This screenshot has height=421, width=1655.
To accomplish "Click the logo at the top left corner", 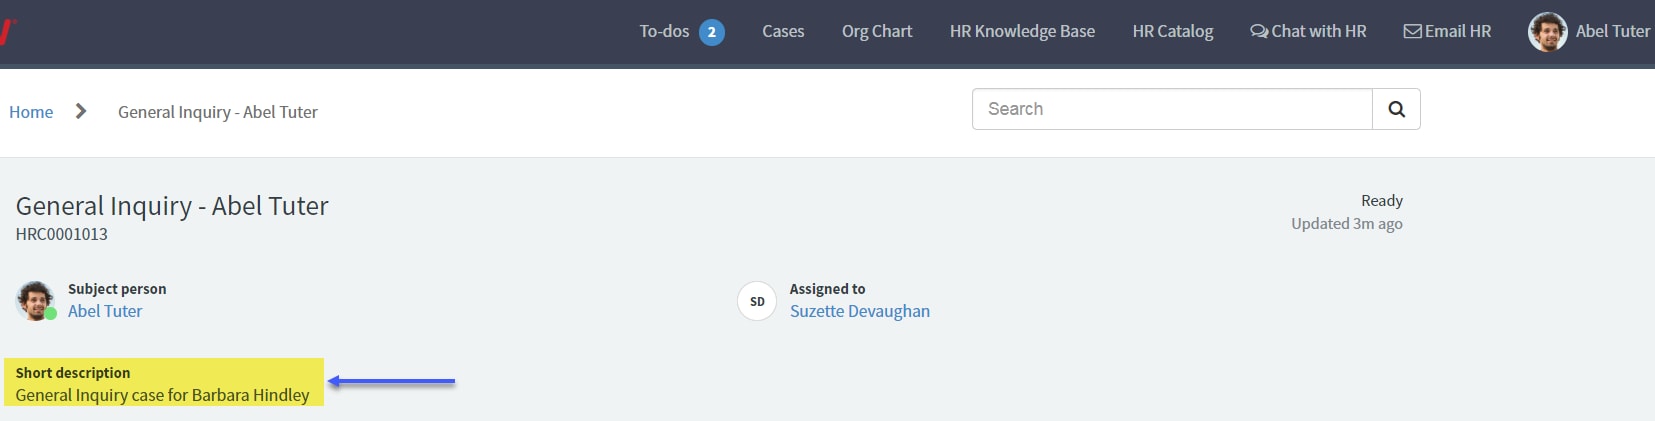I will (x=7, y=31).
